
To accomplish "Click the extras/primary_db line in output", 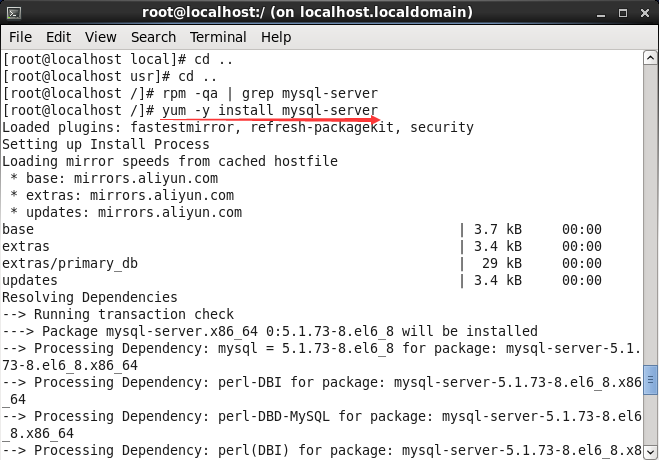I will coord(70,263).
